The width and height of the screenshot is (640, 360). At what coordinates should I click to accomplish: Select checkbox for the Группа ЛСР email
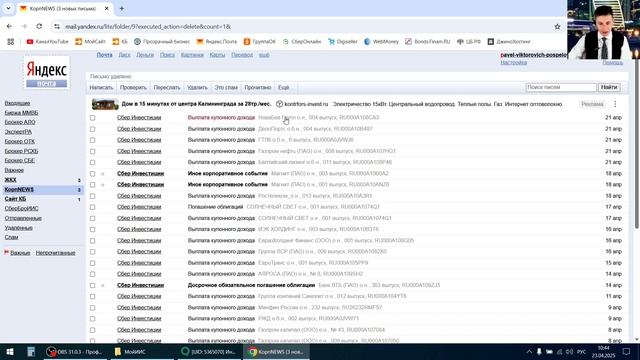93,252
